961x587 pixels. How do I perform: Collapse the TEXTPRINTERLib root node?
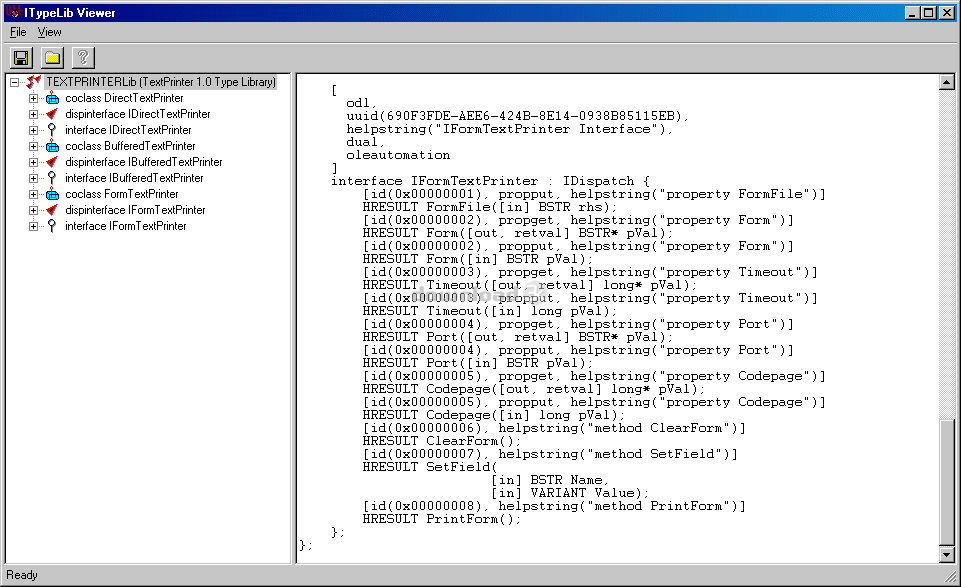coord(14,82)
